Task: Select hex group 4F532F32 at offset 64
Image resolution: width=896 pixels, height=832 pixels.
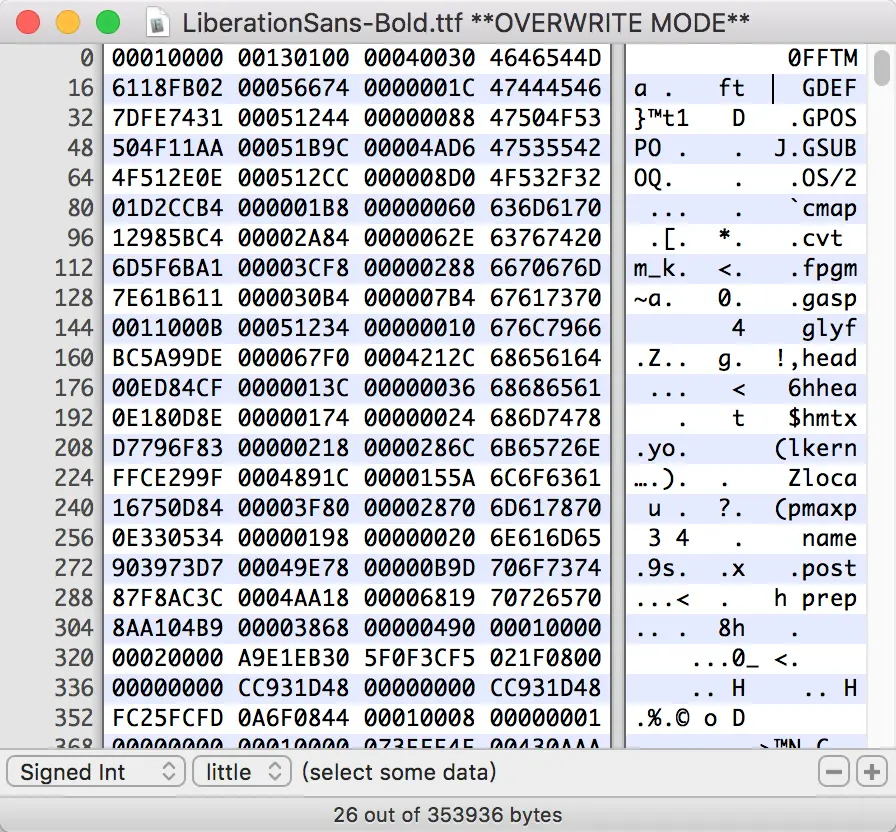Action: point(546,178)
